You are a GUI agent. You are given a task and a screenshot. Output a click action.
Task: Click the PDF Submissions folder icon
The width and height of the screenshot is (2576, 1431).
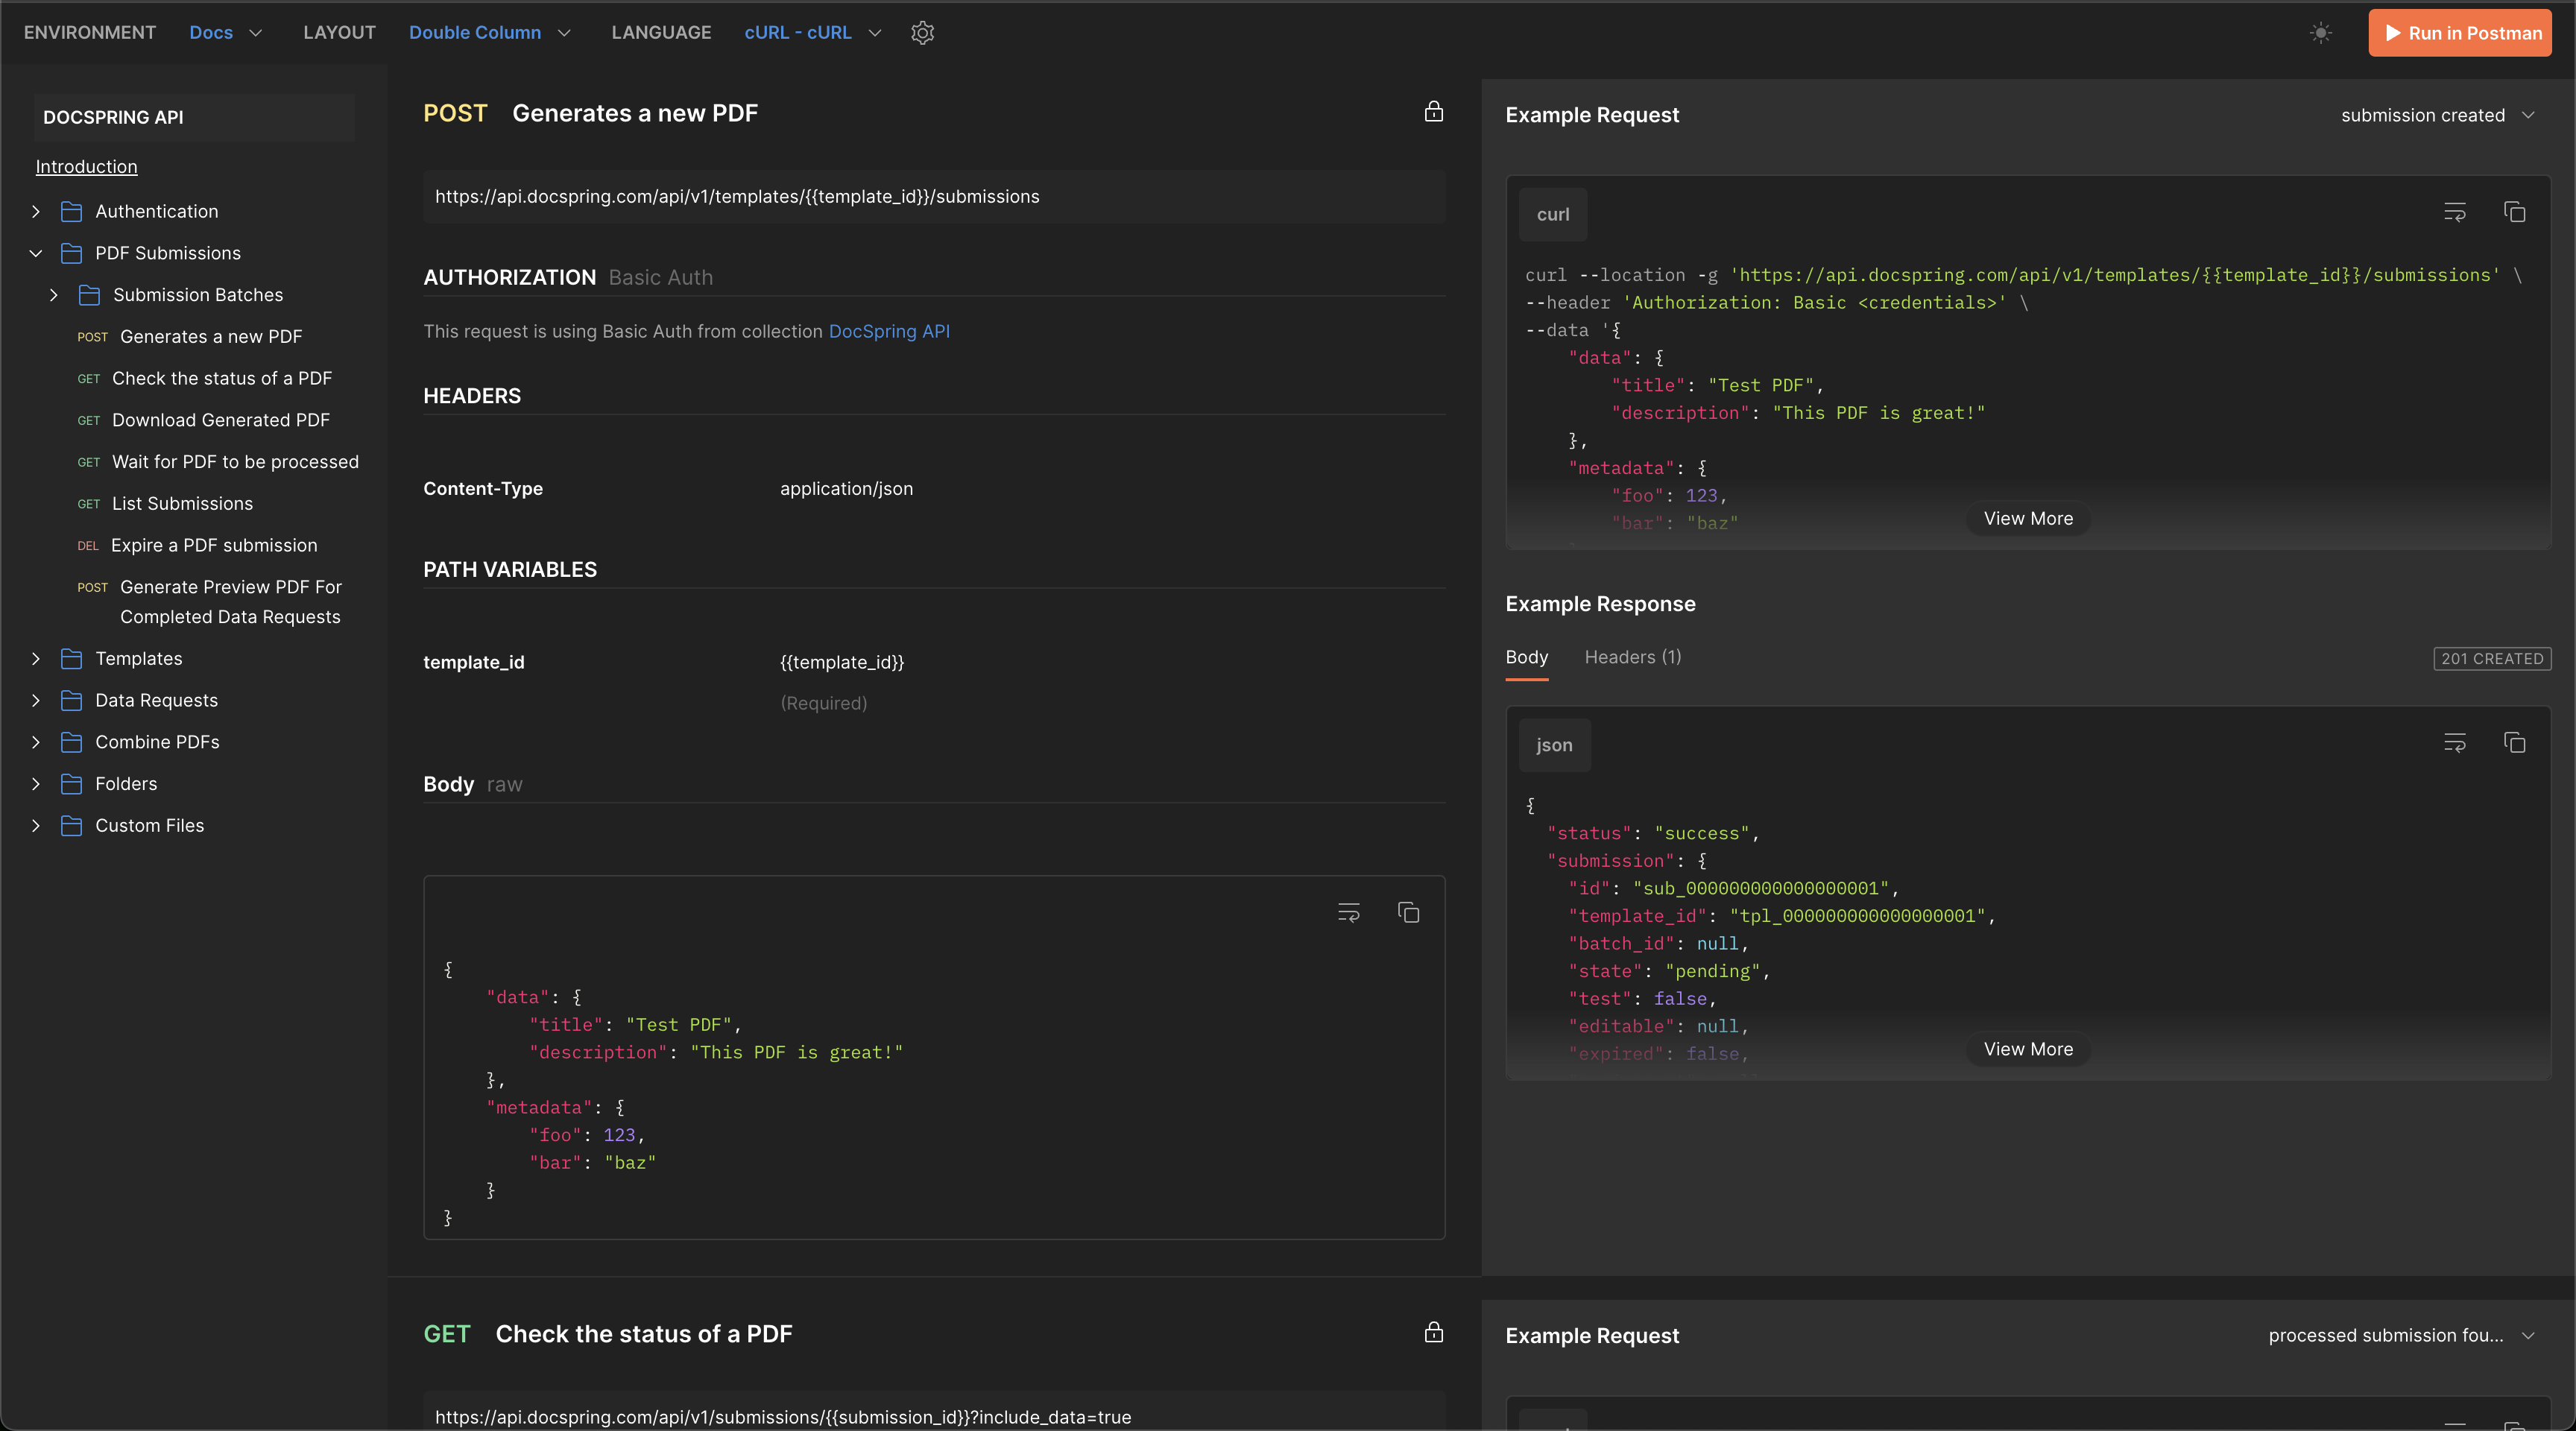(x=71, y=254)
